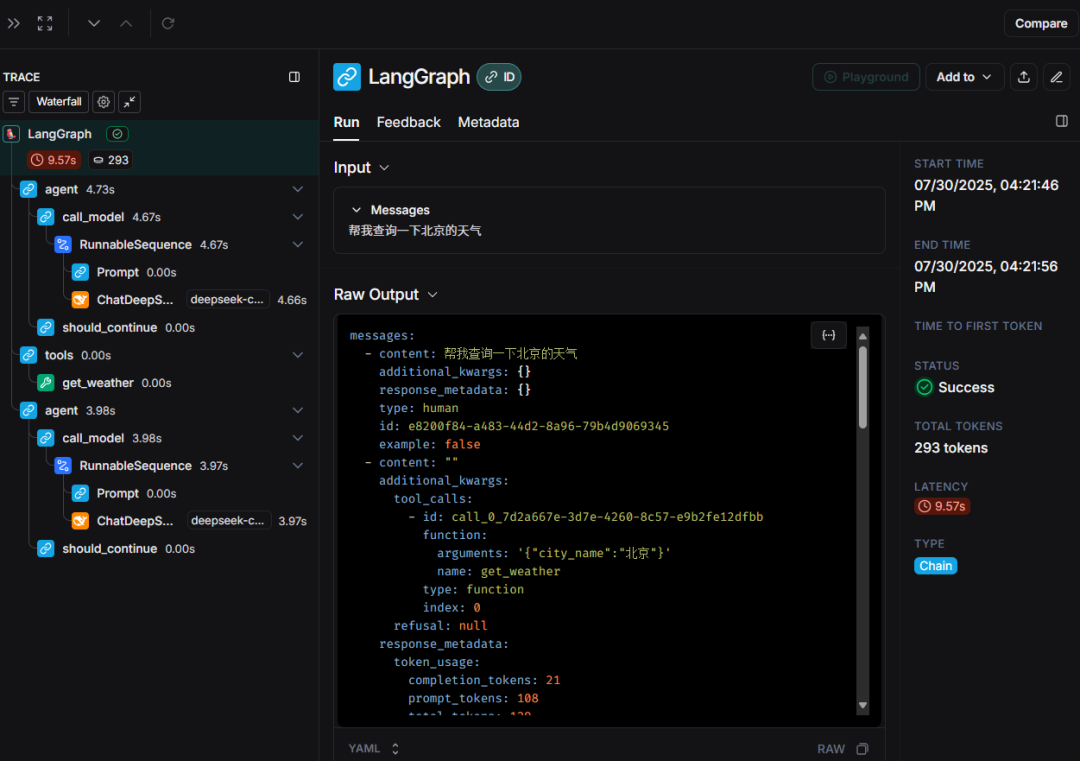Image resolution: width=1080 pixels, height=761 pixels.
Task: Toggle the Waterfall view button
Action: tap(60, 102)
